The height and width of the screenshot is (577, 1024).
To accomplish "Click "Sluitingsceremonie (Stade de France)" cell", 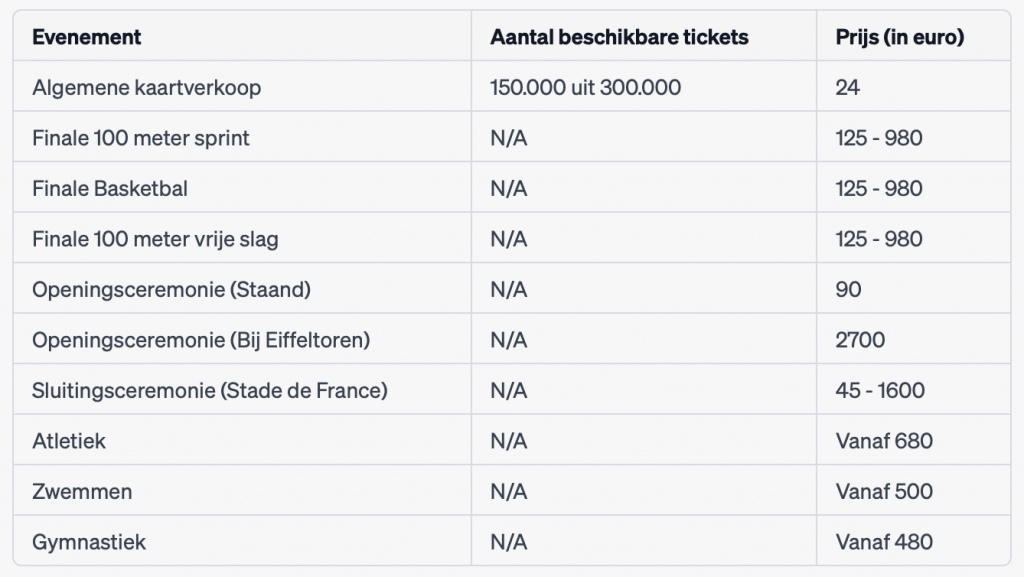I will pyautogui.click(x=210, y=391).
